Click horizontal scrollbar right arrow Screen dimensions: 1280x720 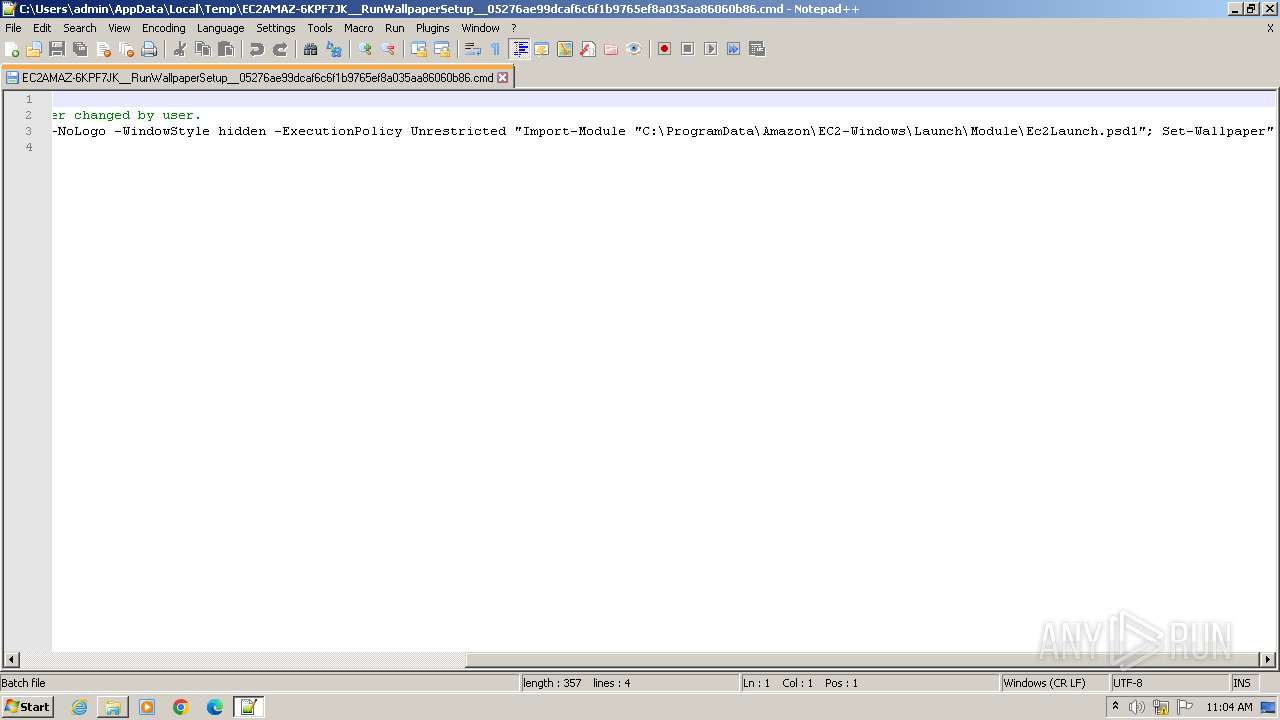click(1268, 660)
